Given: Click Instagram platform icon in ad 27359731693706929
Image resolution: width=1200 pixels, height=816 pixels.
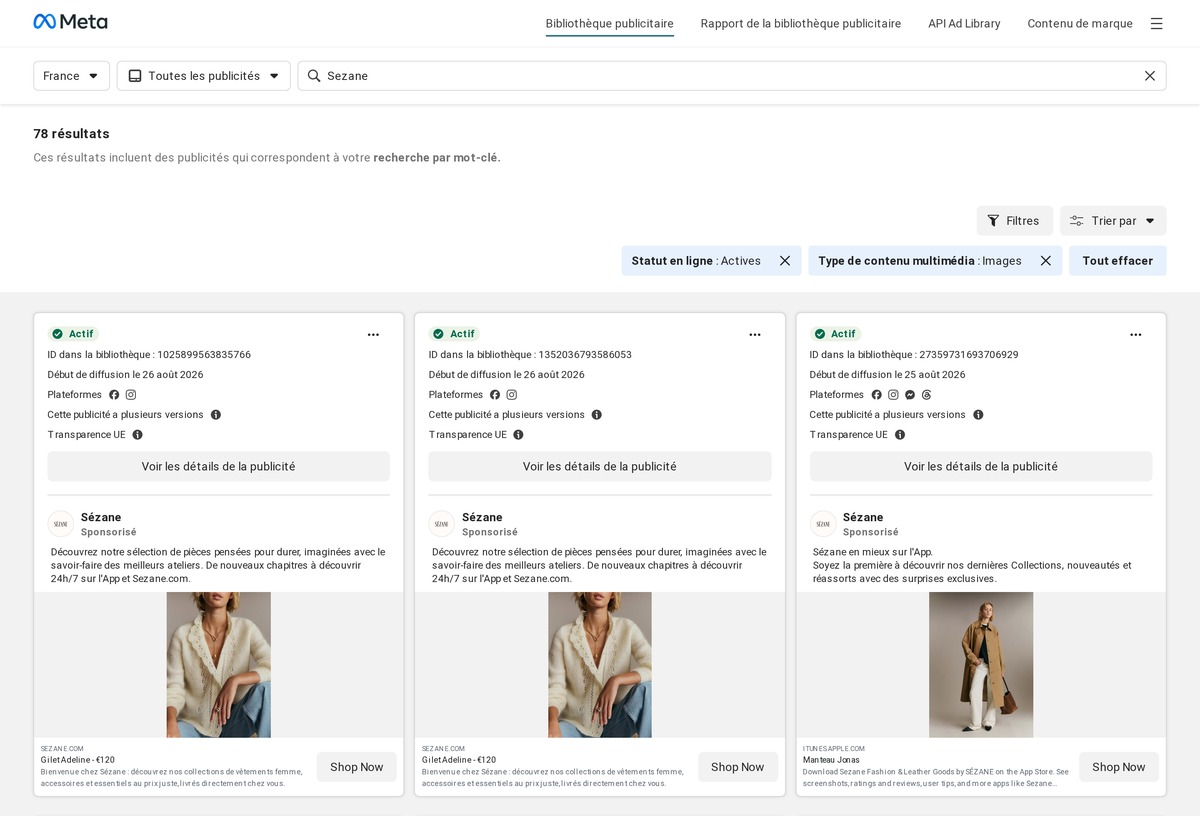Looking at the screenshot, I should 893,395.
